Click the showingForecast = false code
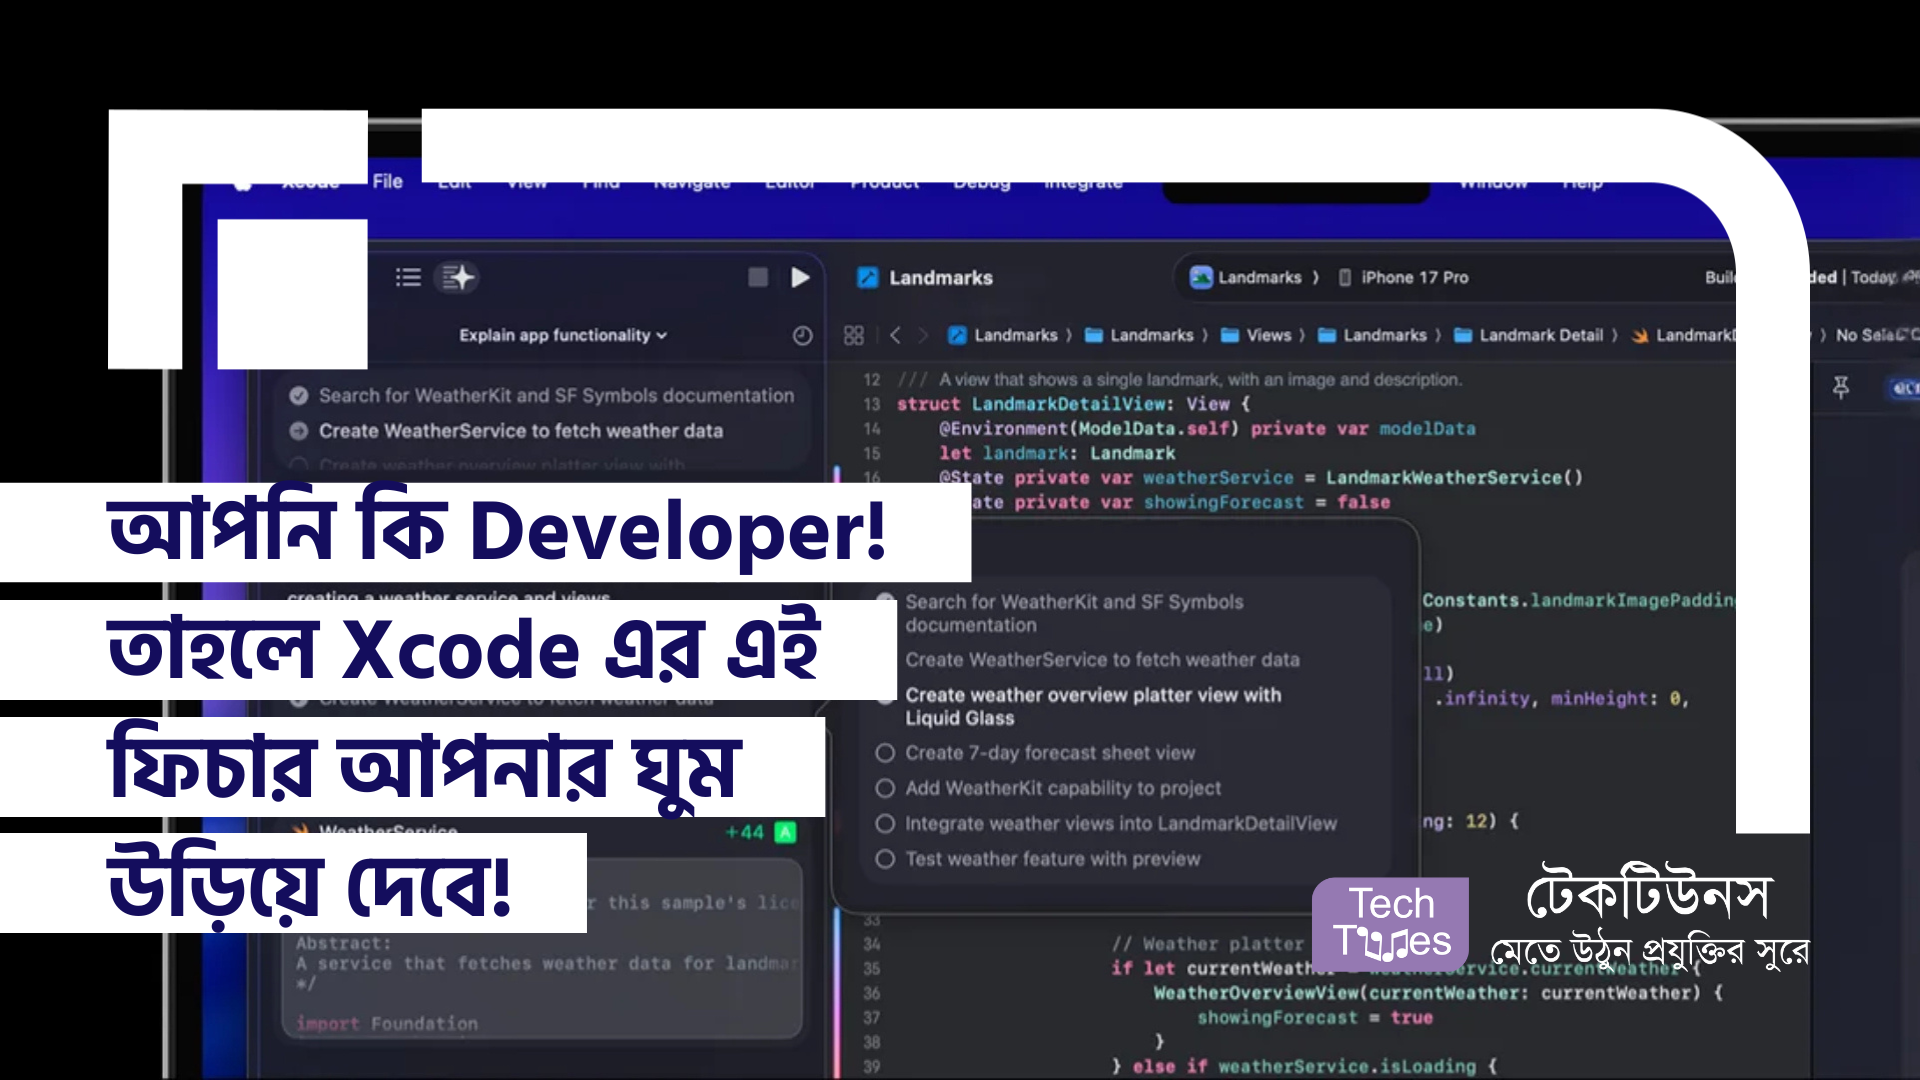Viewport: 1920px width, 1080px height. coord(1267,502)
